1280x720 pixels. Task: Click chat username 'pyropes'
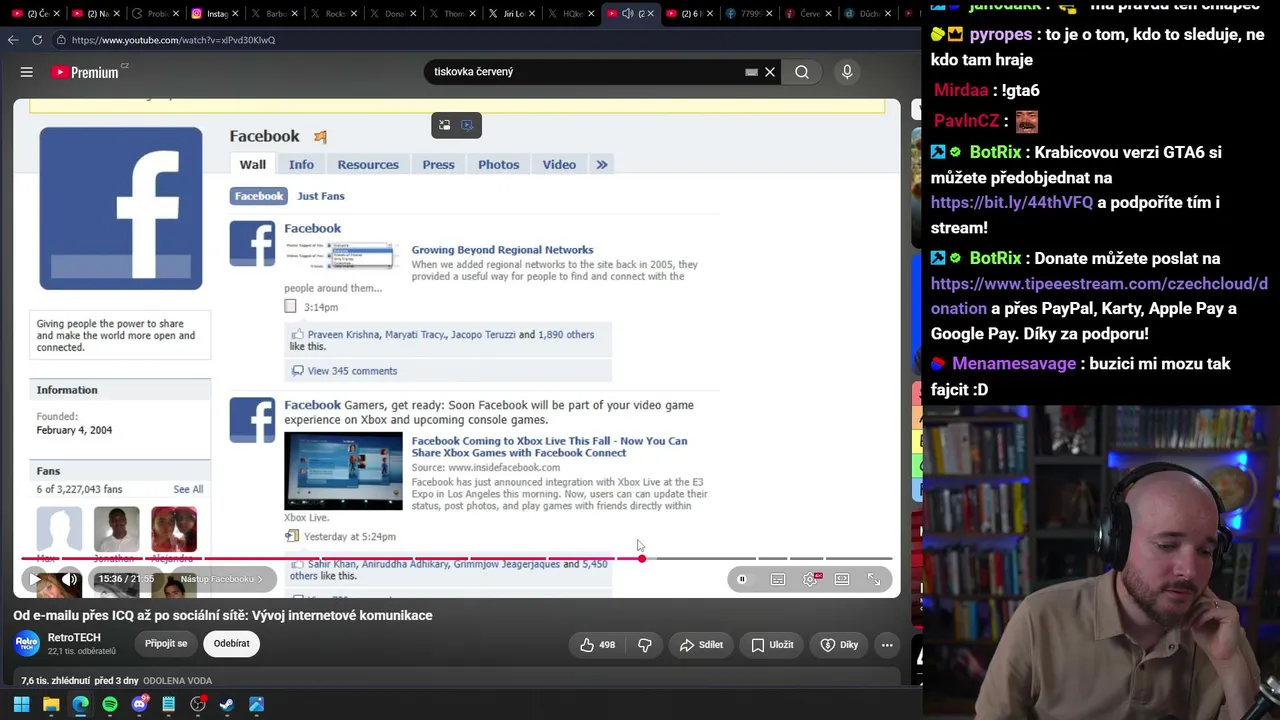pyautogui.click(x=1000, y=34)
